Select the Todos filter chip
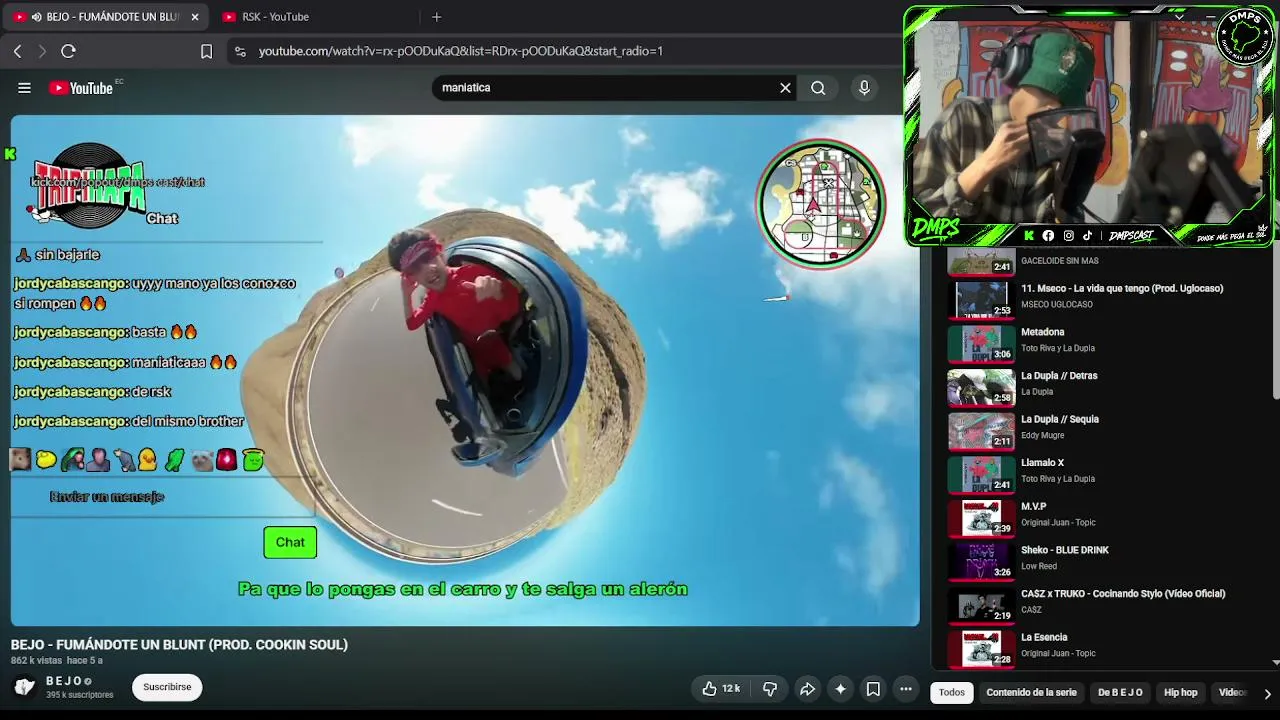The width and height of the screenshot is (1280, 720). [x=952, y=692]
